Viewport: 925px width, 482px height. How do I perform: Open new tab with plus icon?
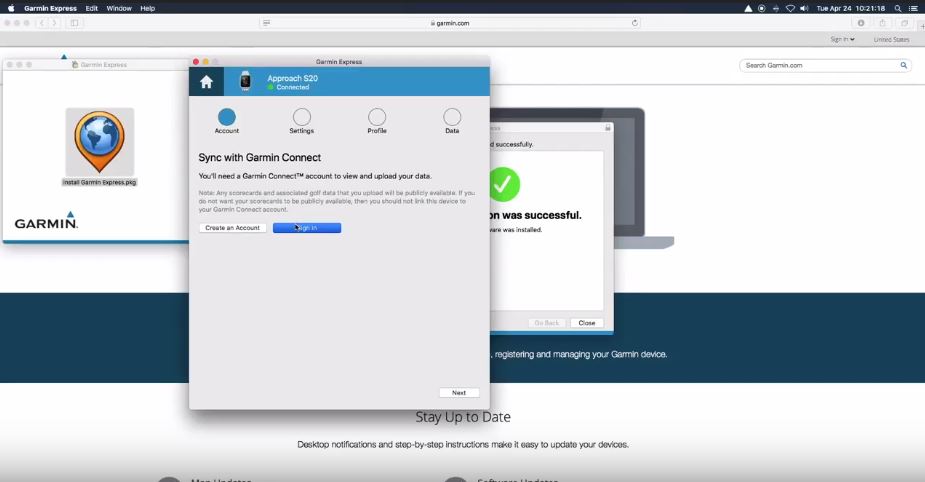coord(922,26)
